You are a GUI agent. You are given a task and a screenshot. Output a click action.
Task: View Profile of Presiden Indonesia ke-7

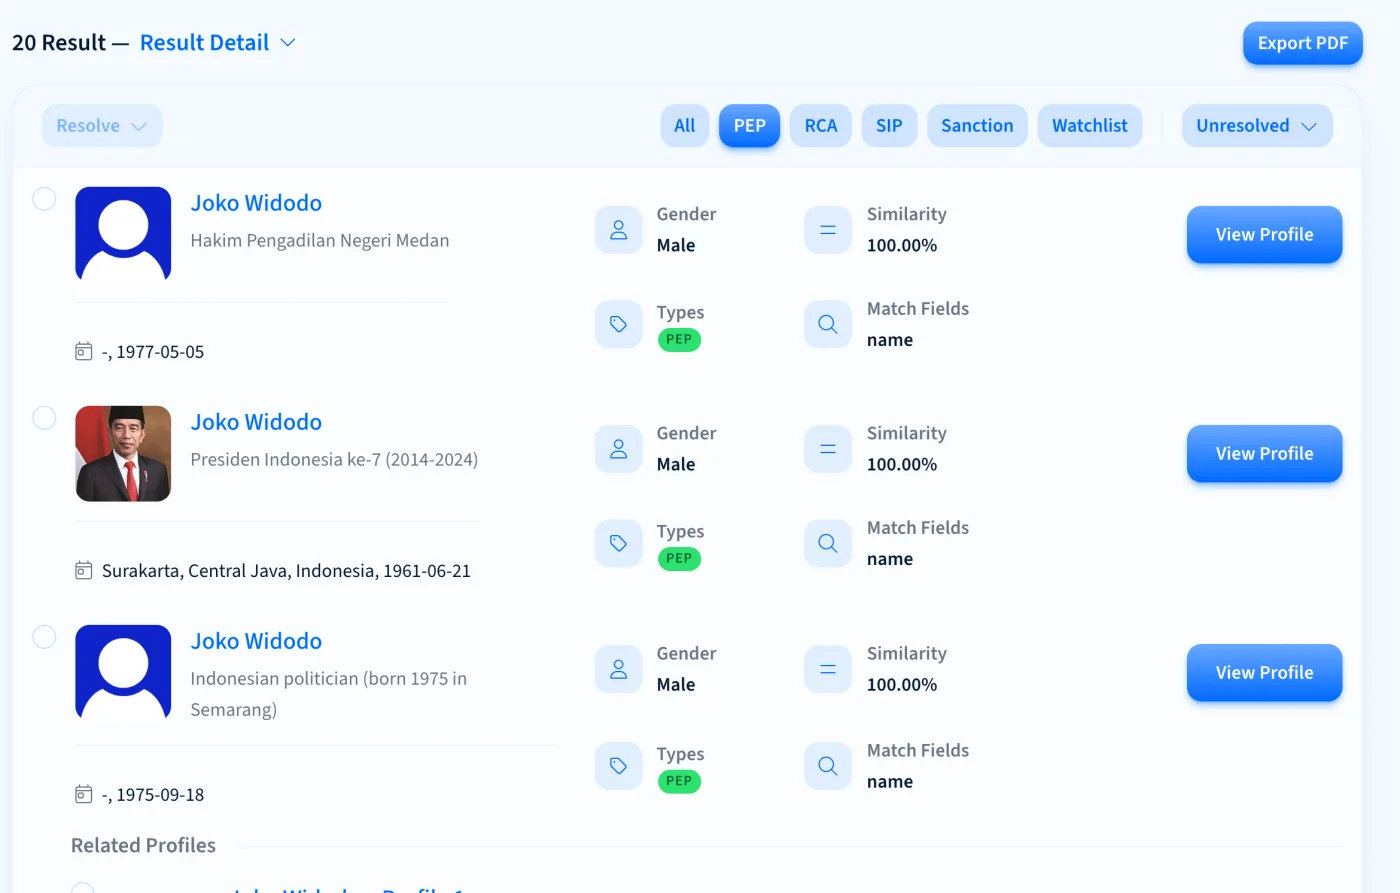1264,454
